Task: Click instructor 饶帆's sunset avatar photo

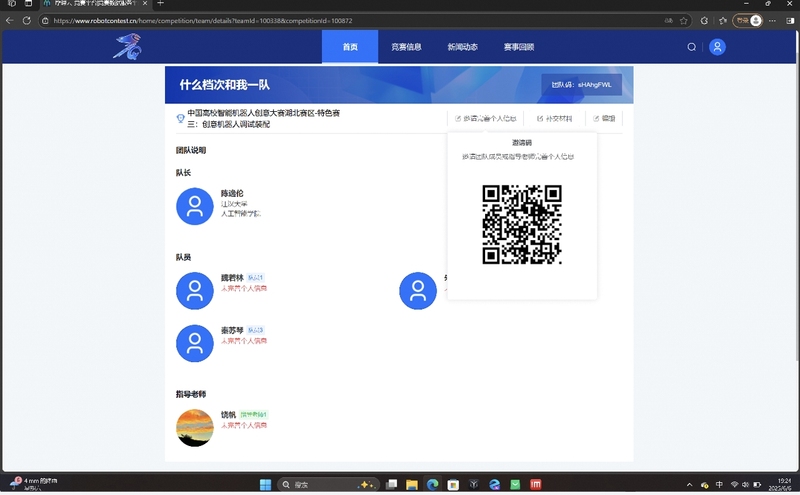Action: pyautogui.click(x=194, y=427)
